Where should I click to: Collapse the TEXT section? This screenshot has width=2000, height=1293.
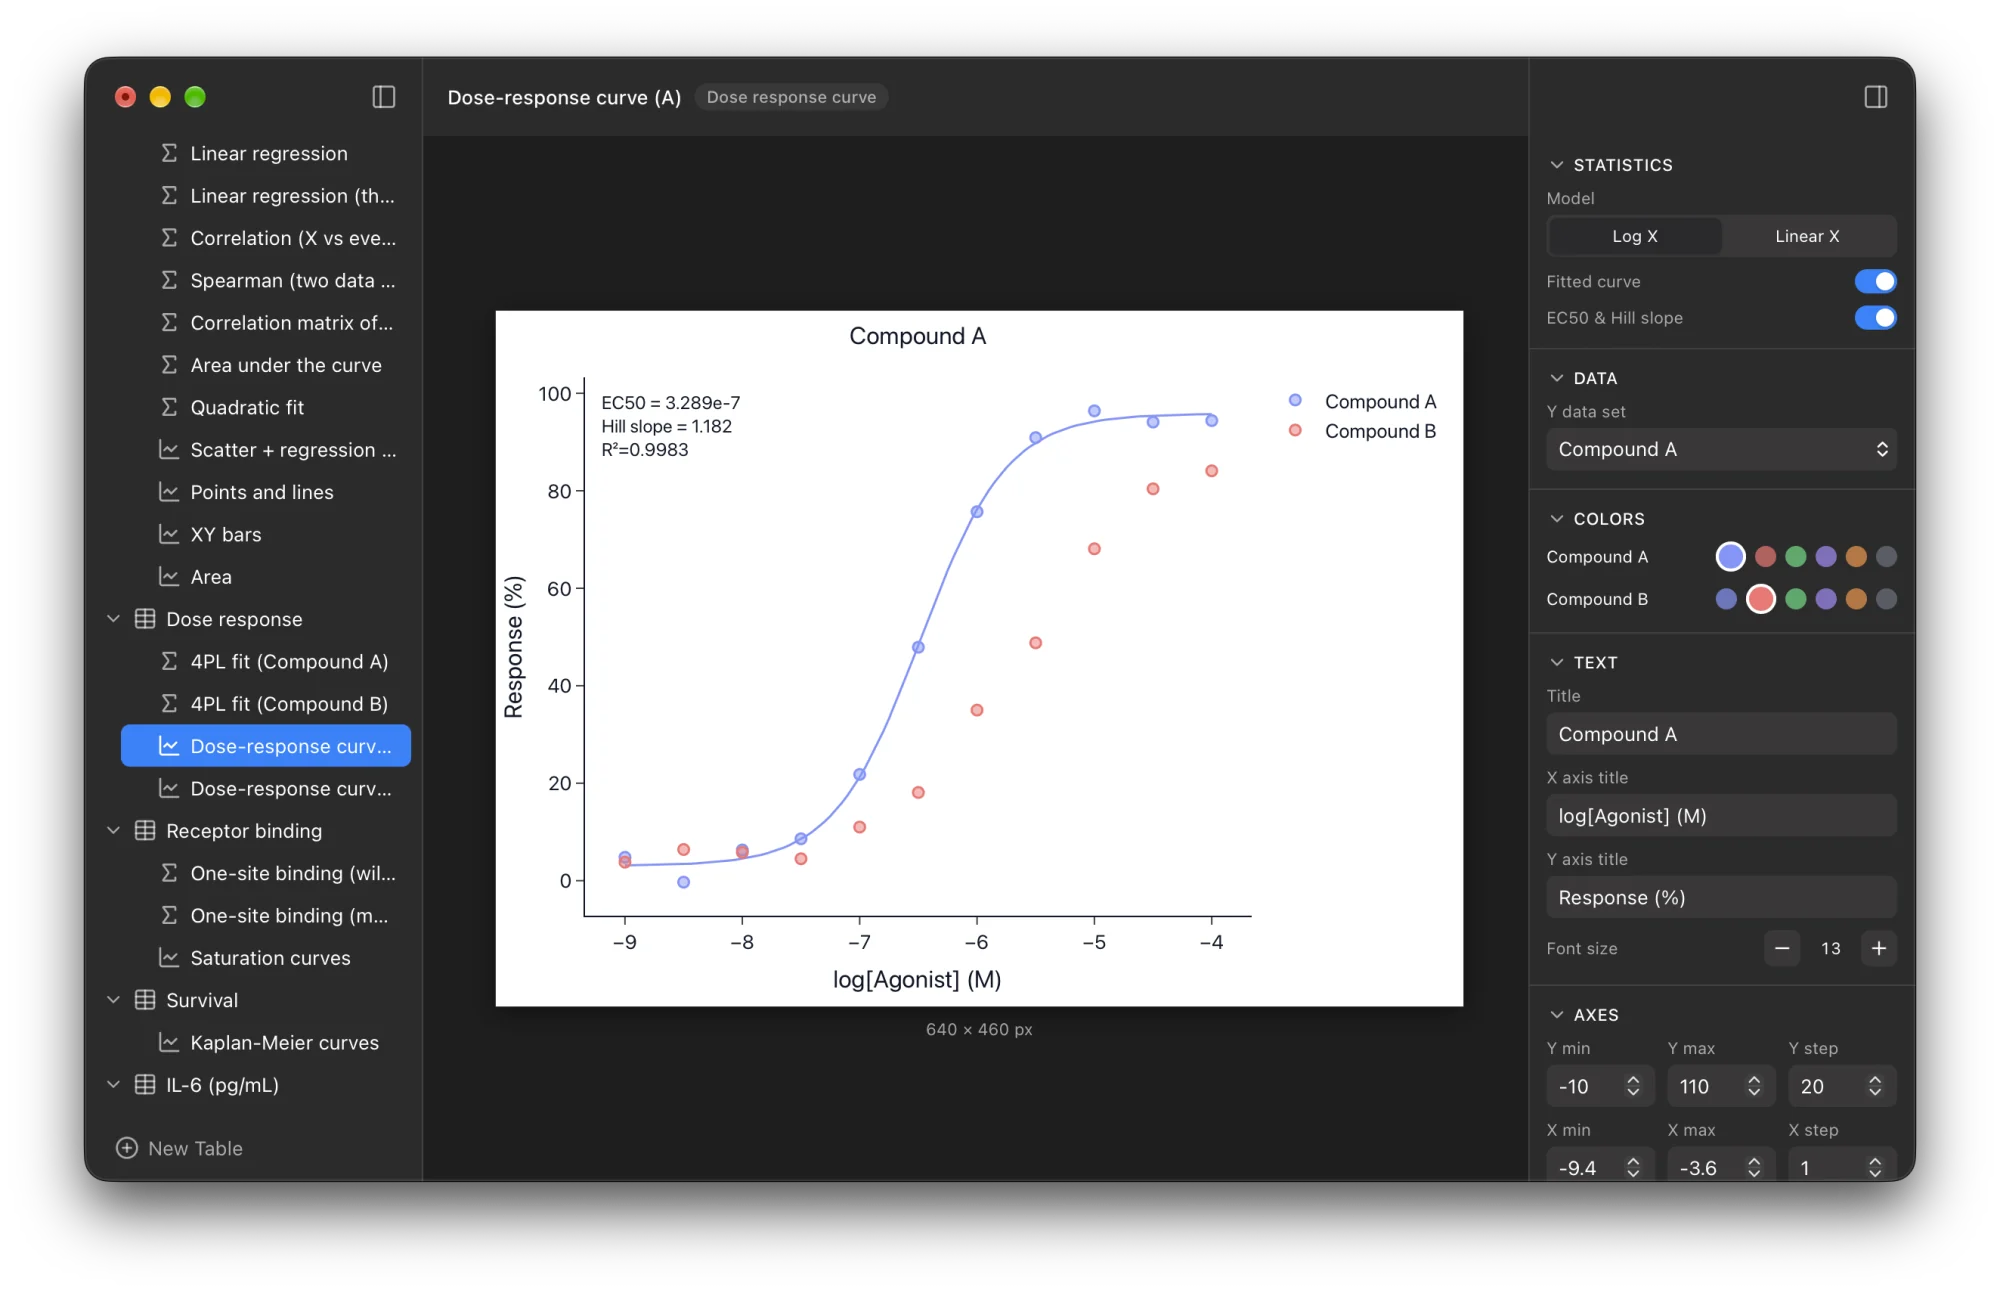[x=1557, y=662]
